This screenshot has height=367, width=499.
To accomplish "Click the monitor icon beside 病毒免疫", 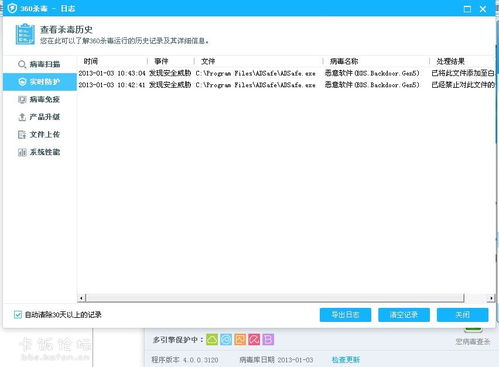I will click(x=22, y=99).
